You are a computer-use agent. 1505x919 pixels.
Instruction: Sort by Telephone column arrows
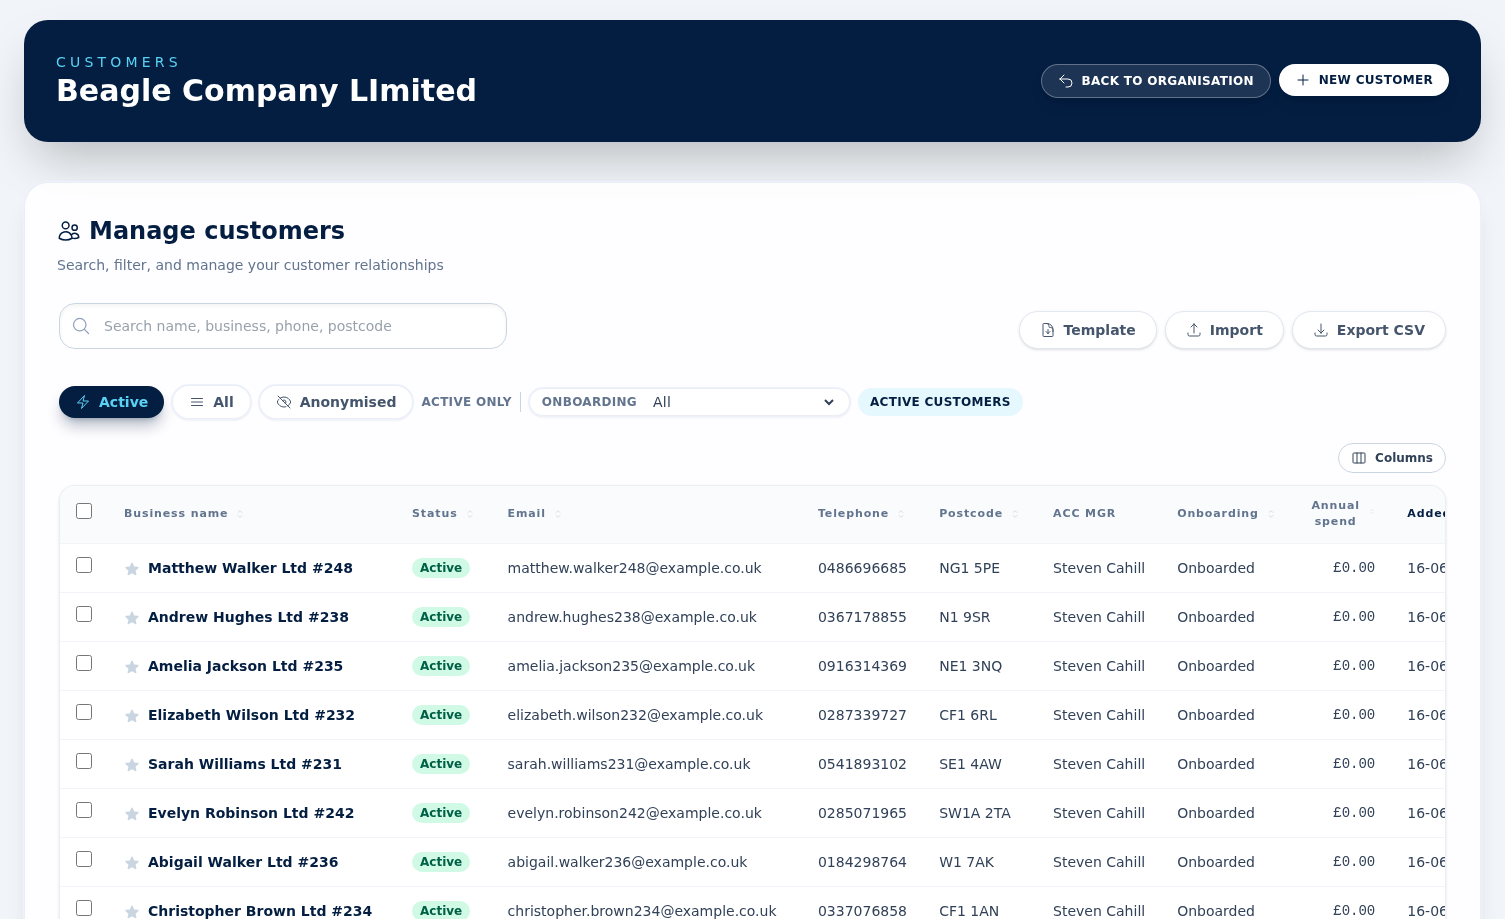901,514
